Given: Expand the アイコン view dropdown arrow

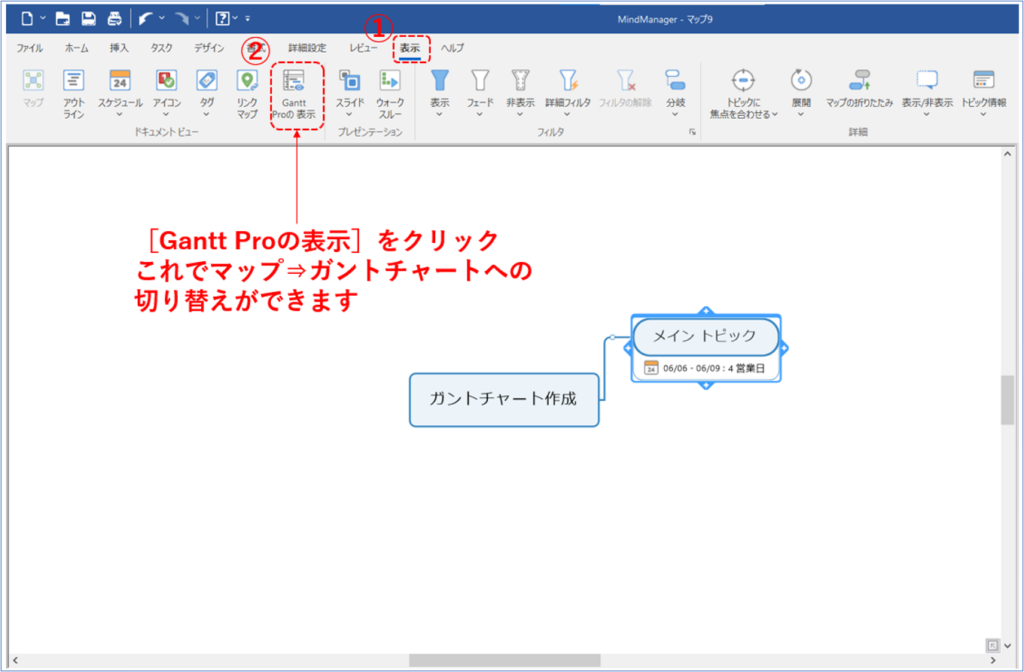Looking at the screenshot, I should tap(167, 115).
